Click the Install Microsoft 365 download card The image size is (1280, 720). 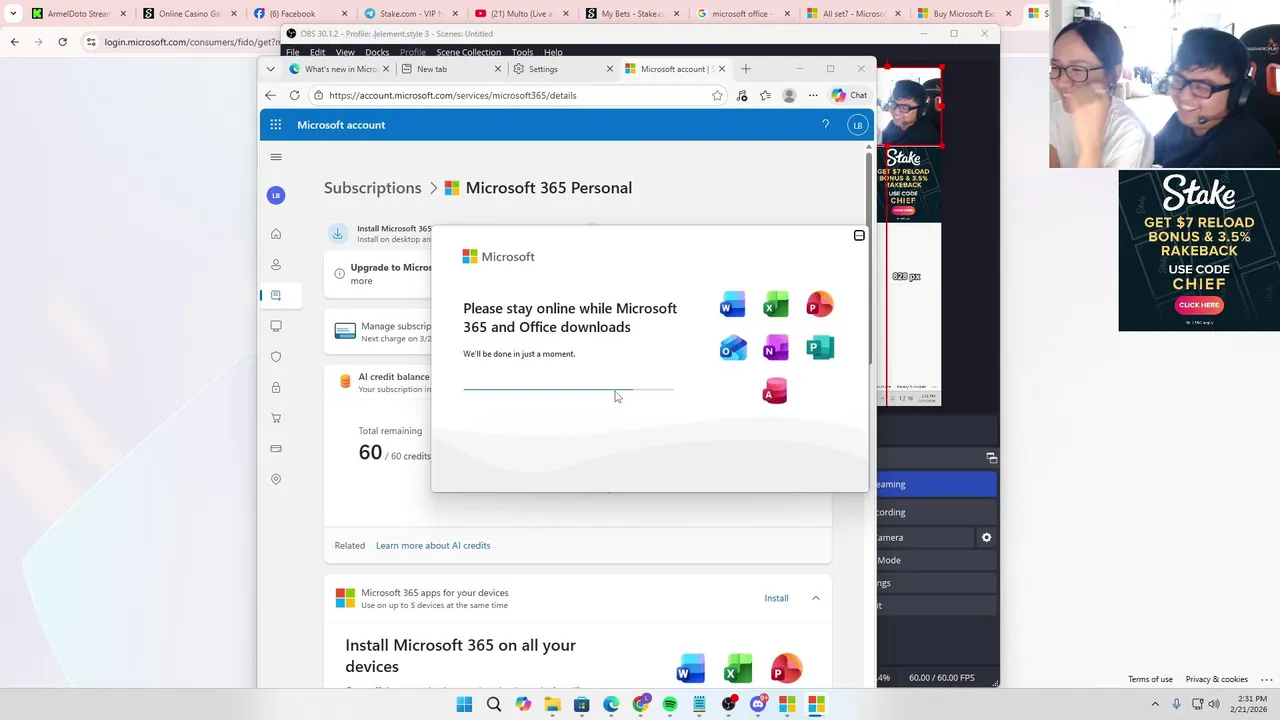pyautogui.click(x=378, y=234)
